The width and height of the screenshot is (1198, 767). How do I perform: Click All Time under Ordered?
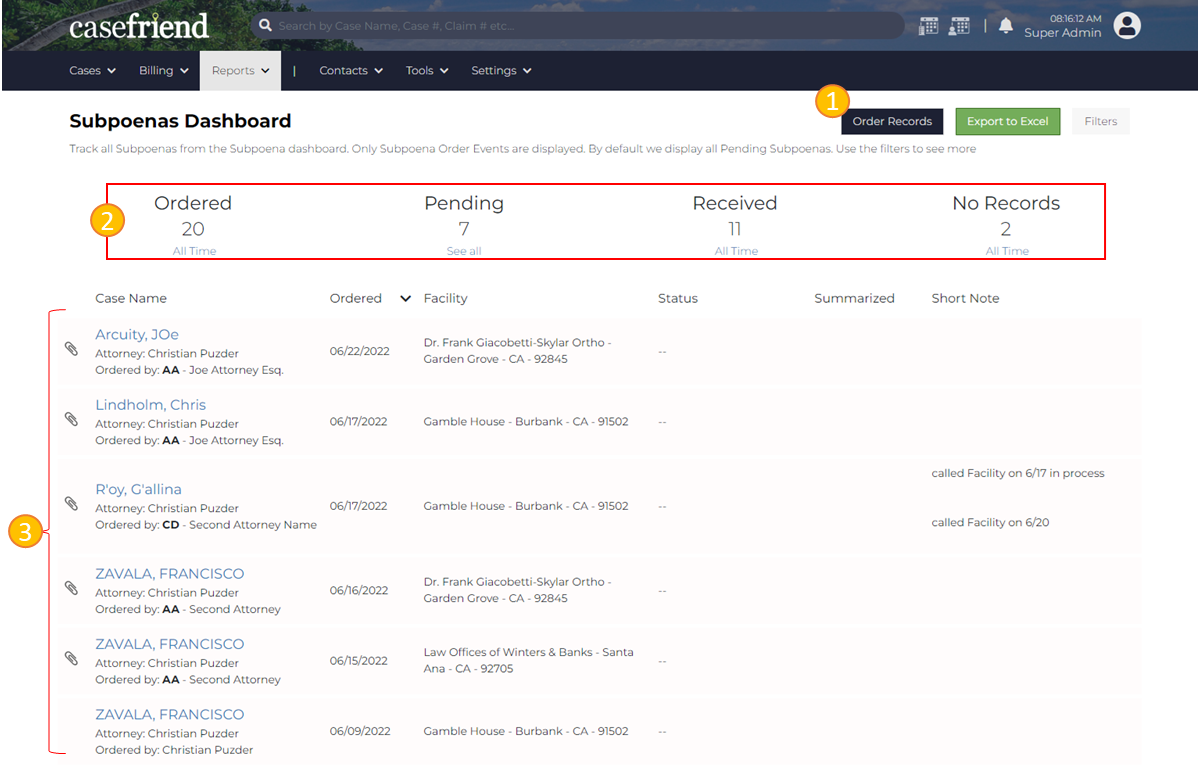coord(194,251)
